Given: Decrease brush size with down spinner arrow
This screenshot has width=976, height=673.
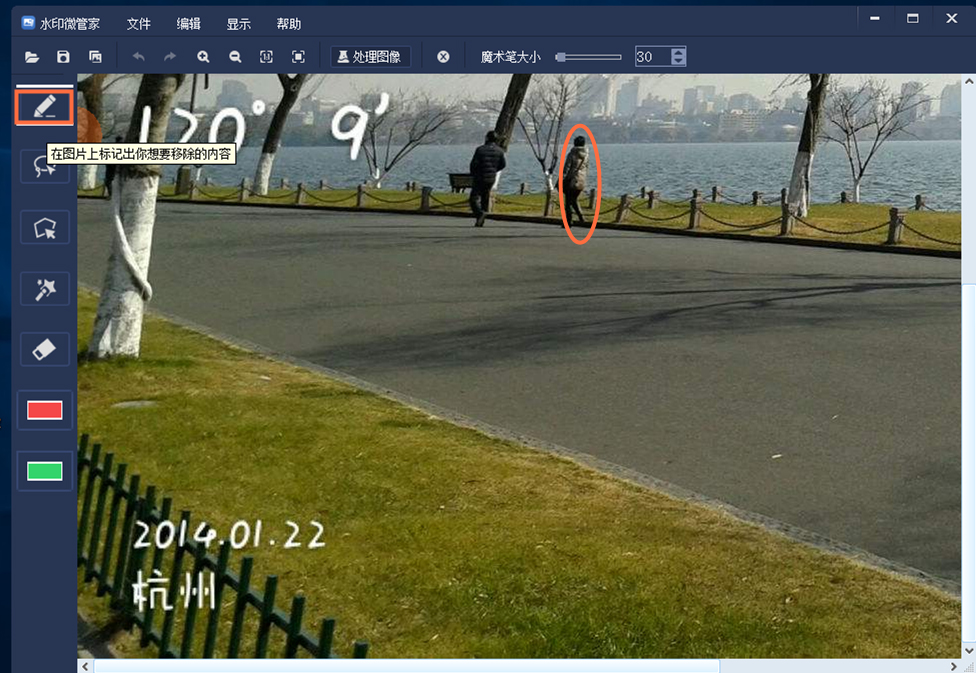Looking at the screenshot, I should 678,61.
